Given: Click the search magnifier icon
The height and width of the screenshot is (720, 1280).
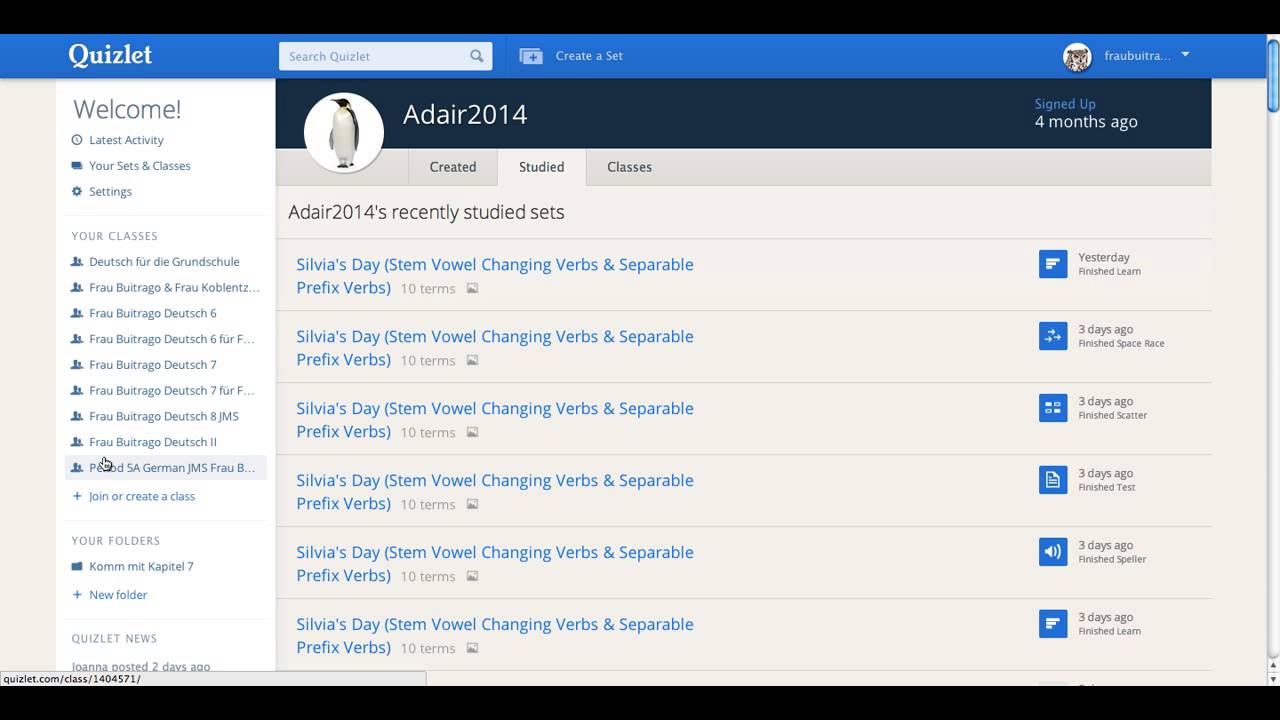Looking at the screenshot, I should coord(477,56).
